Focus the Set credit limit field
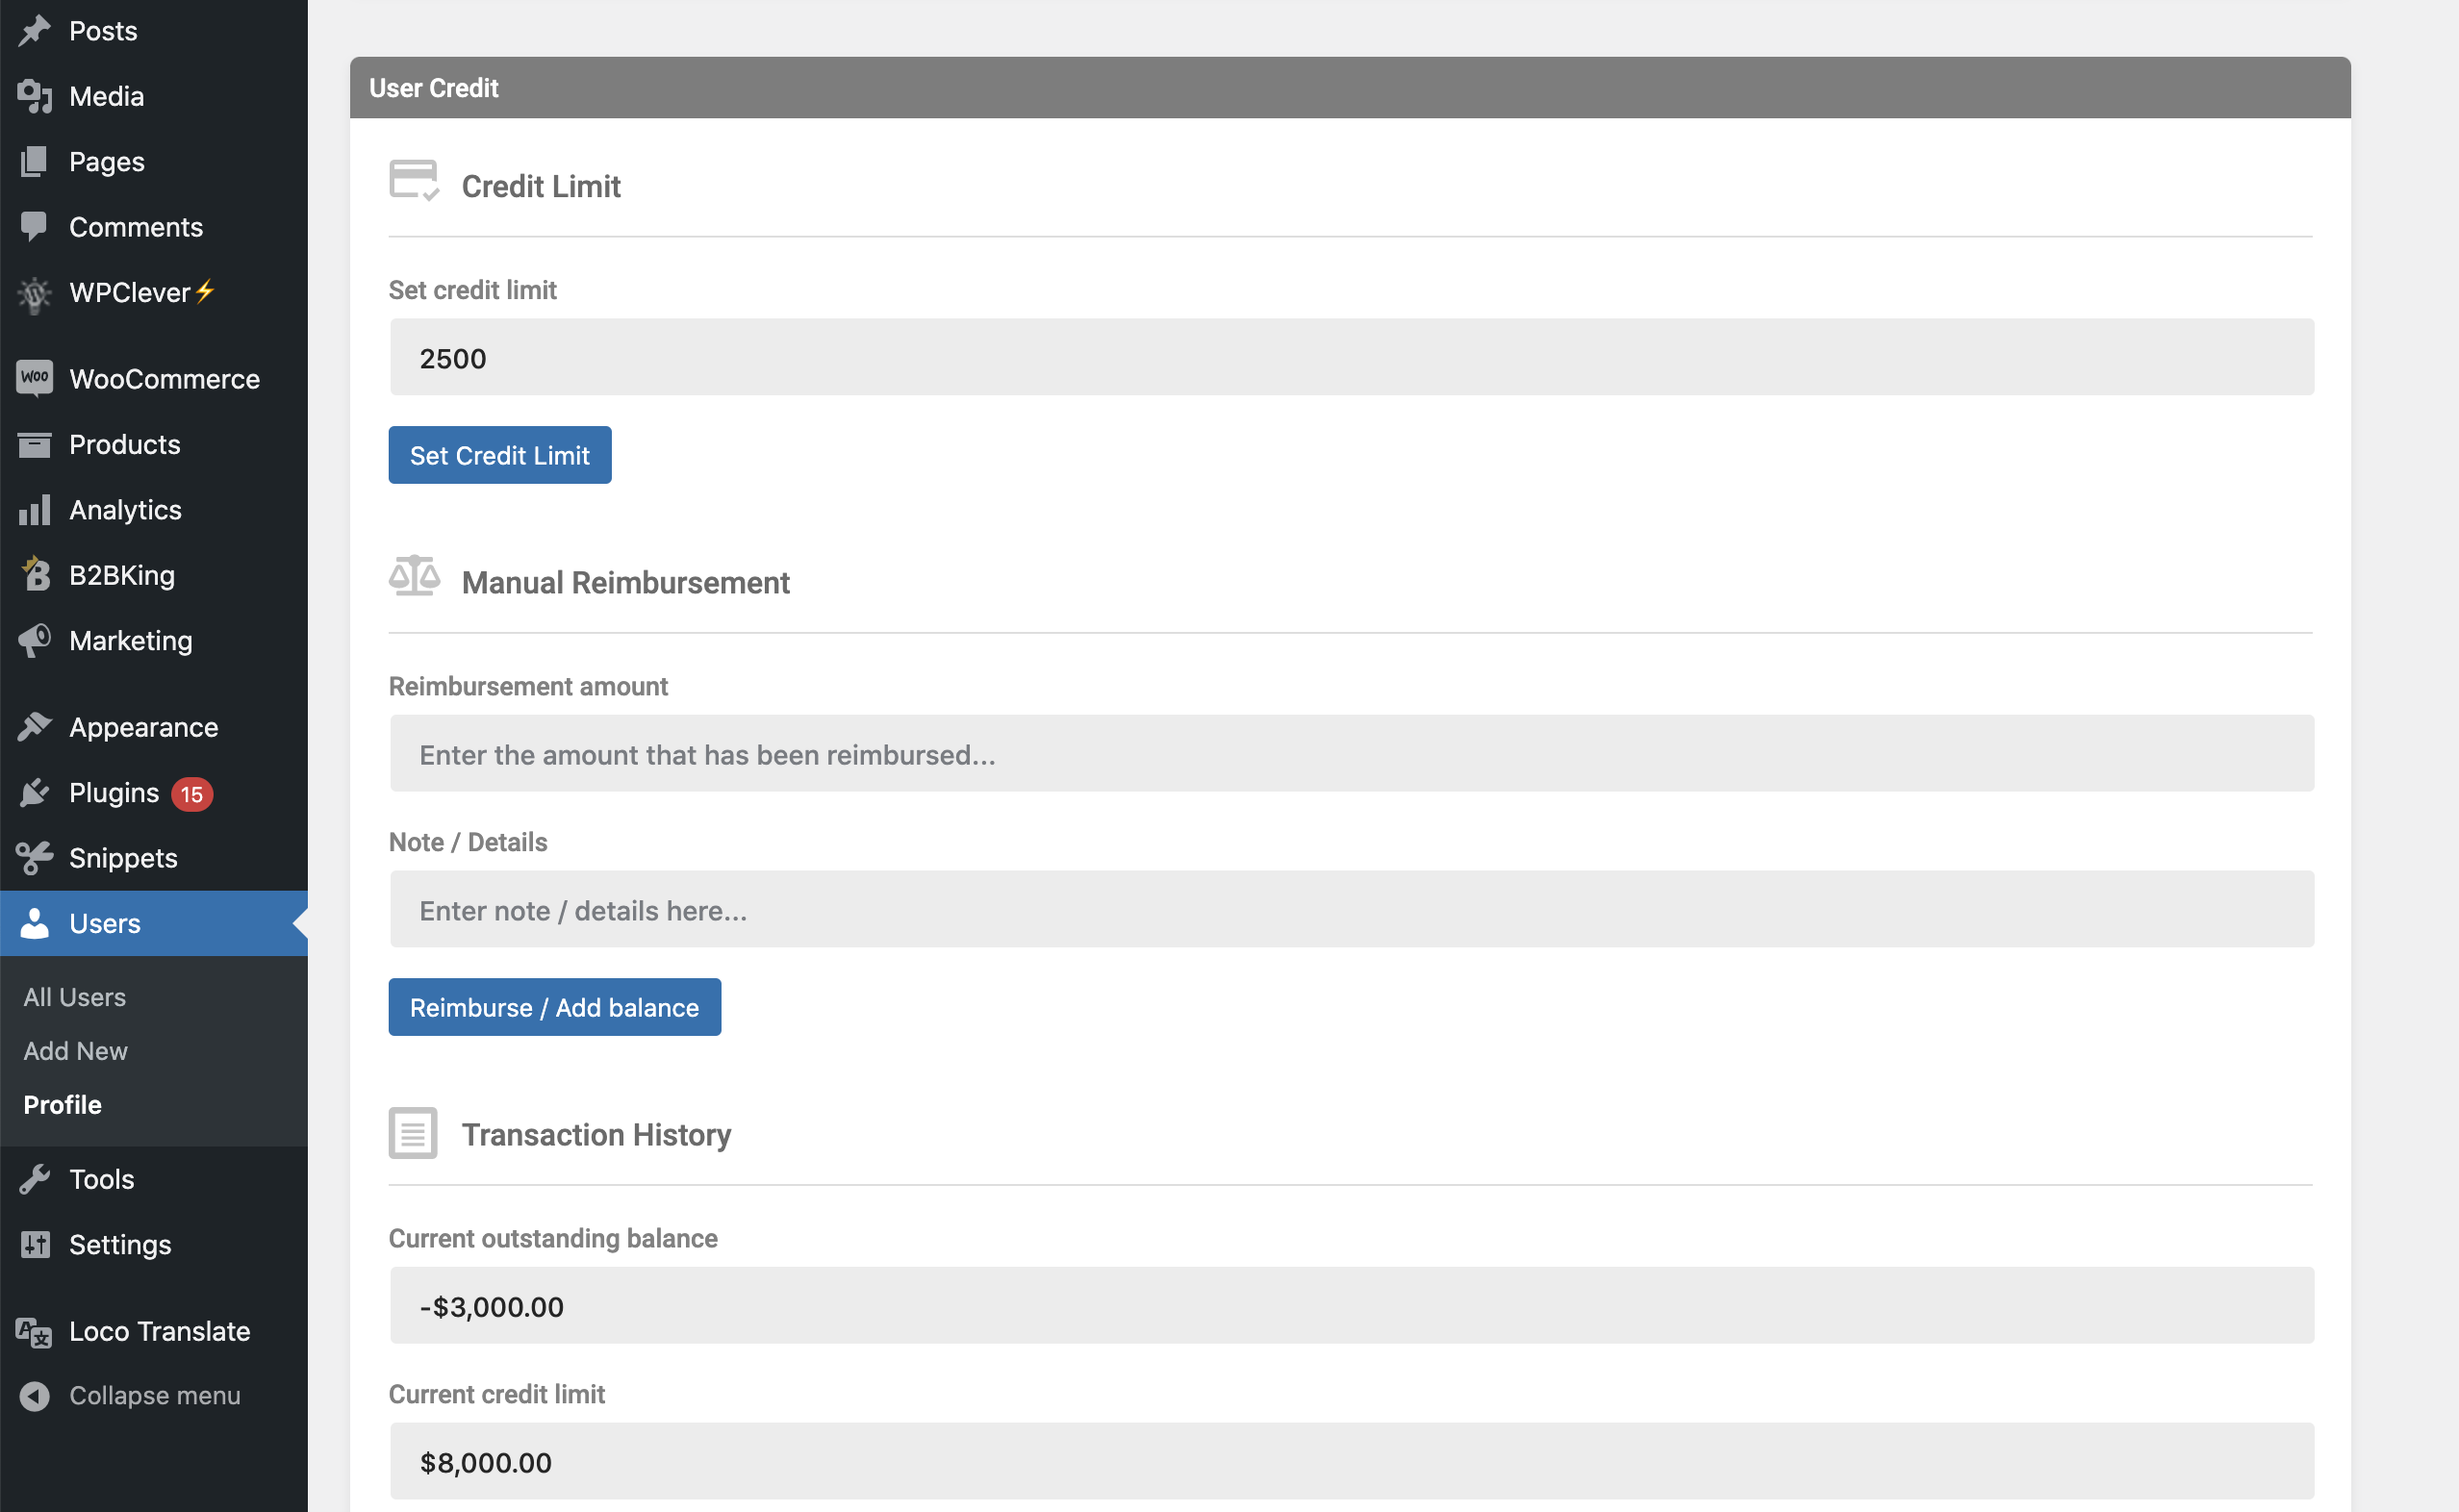This screenshot has width=2459, height=1512. [x=1351, y=358]
